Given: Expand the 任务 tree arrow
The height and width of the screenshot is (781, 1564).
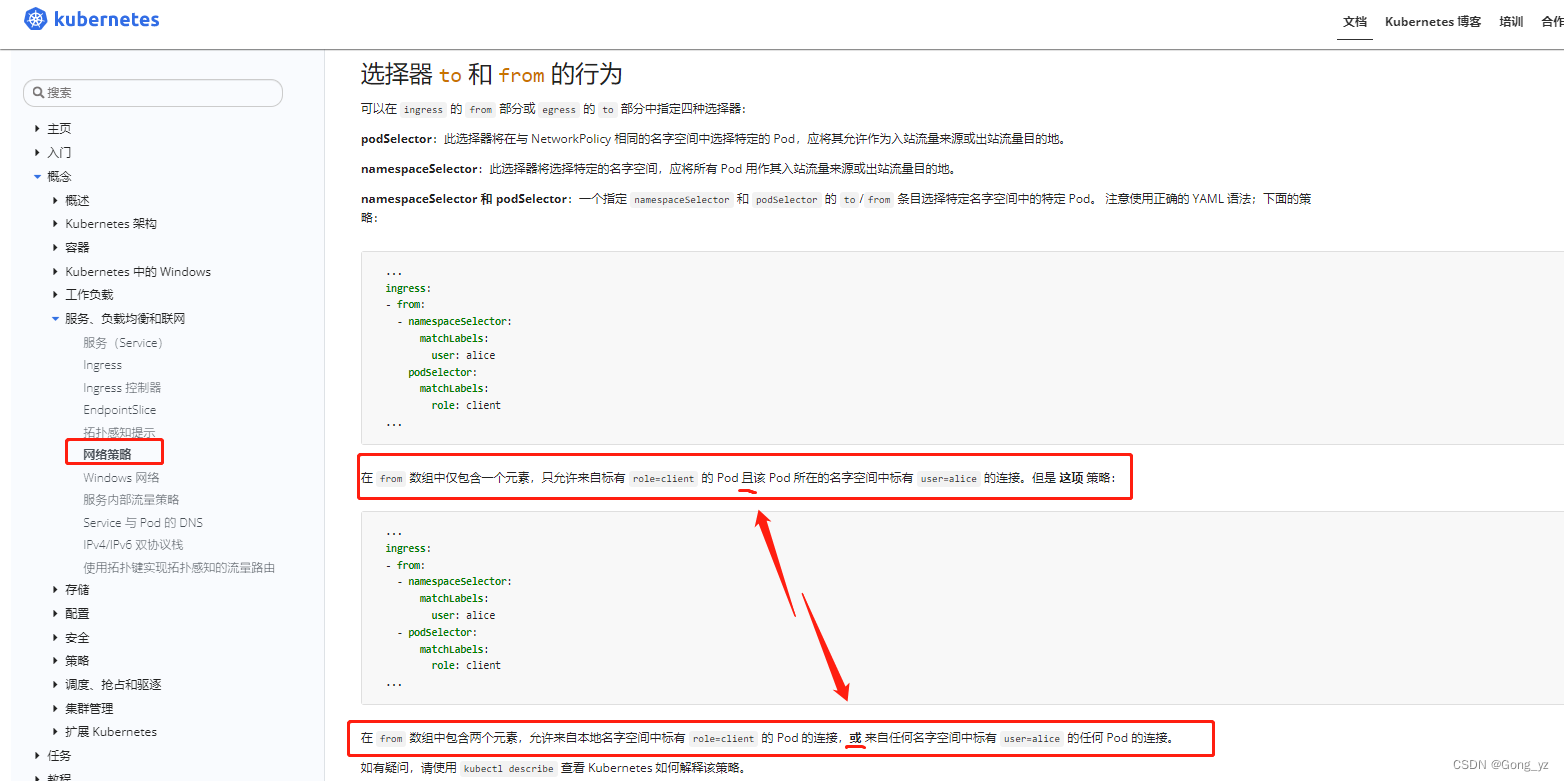Looking at the screenshot, I should 38,756.
